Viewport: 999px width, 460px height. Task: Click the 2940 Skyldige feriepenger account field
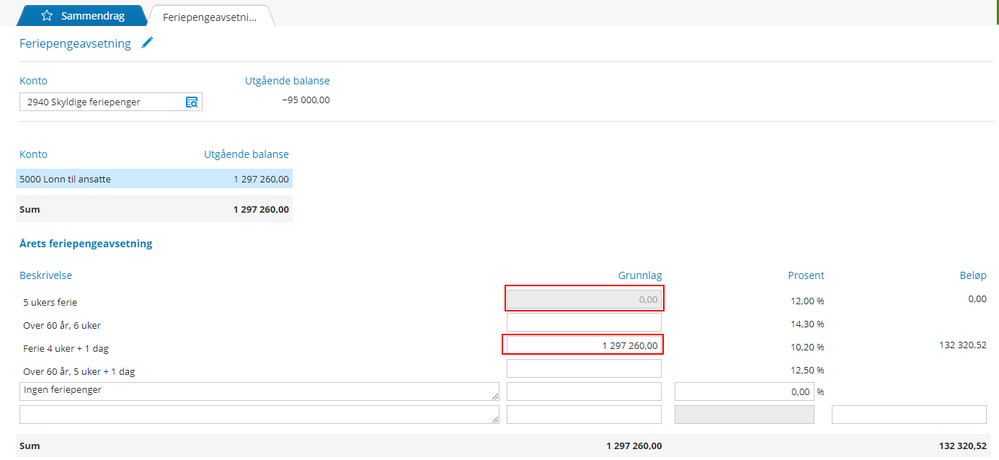111,101
